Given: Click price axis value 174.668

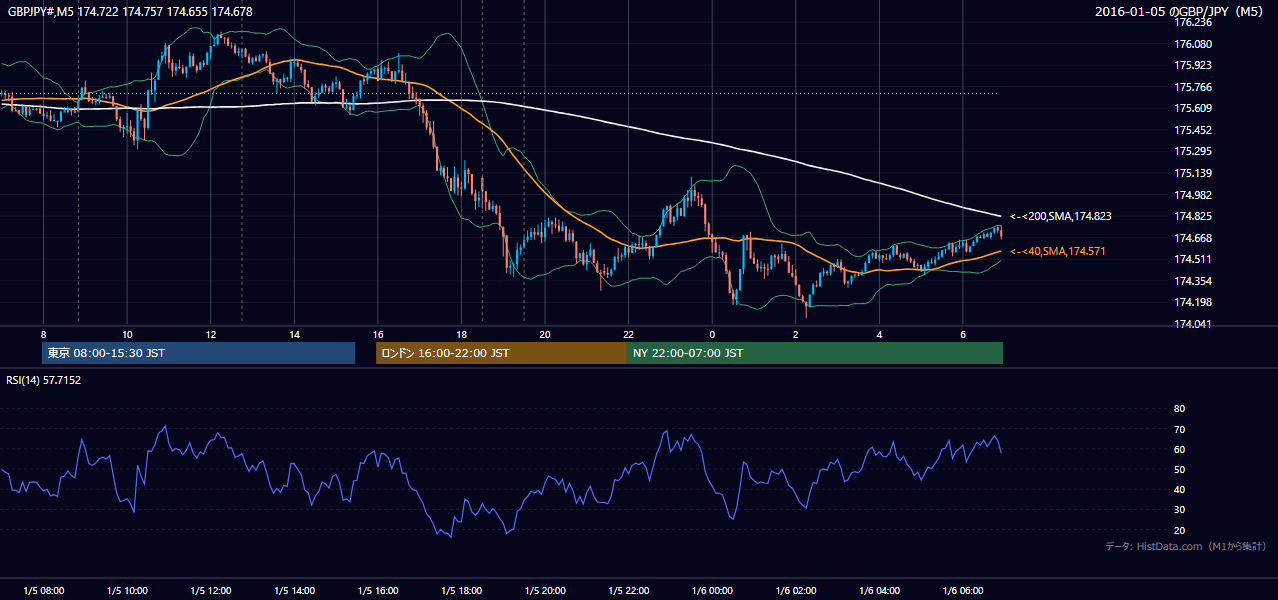Looking at the screenshot, I should click(1193, 238).
